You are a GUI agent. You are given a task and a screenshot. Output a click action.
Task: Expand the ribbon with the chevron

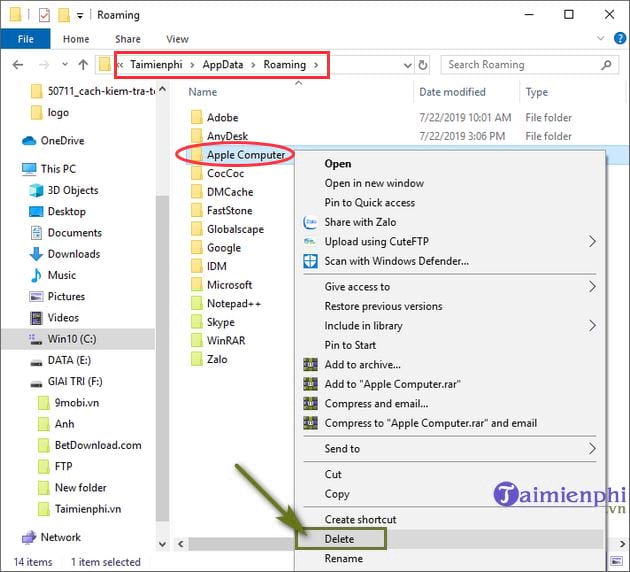[600, 39]
